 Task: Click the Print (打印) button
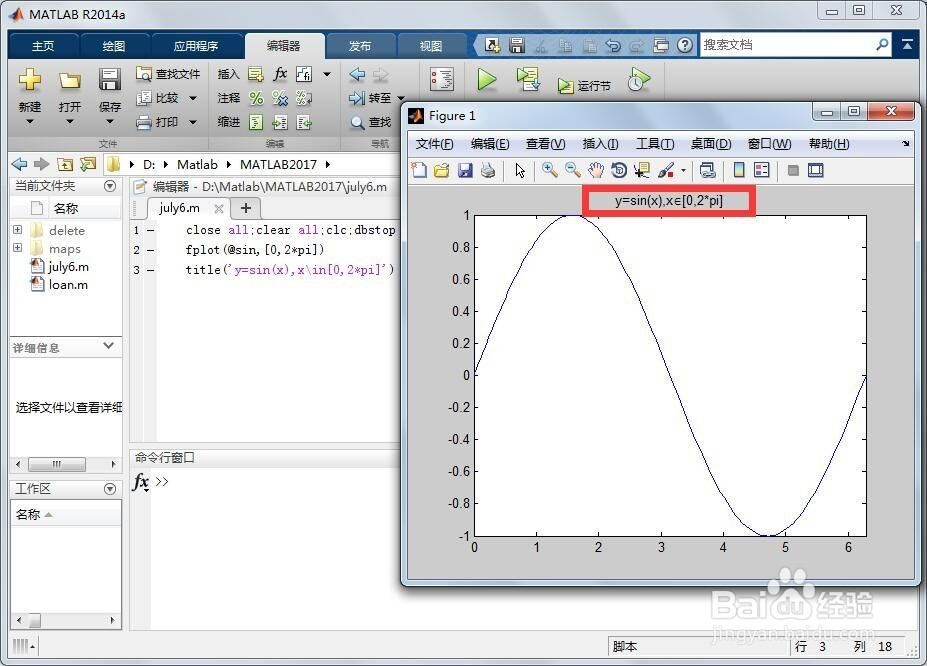[x=157, y=122]
